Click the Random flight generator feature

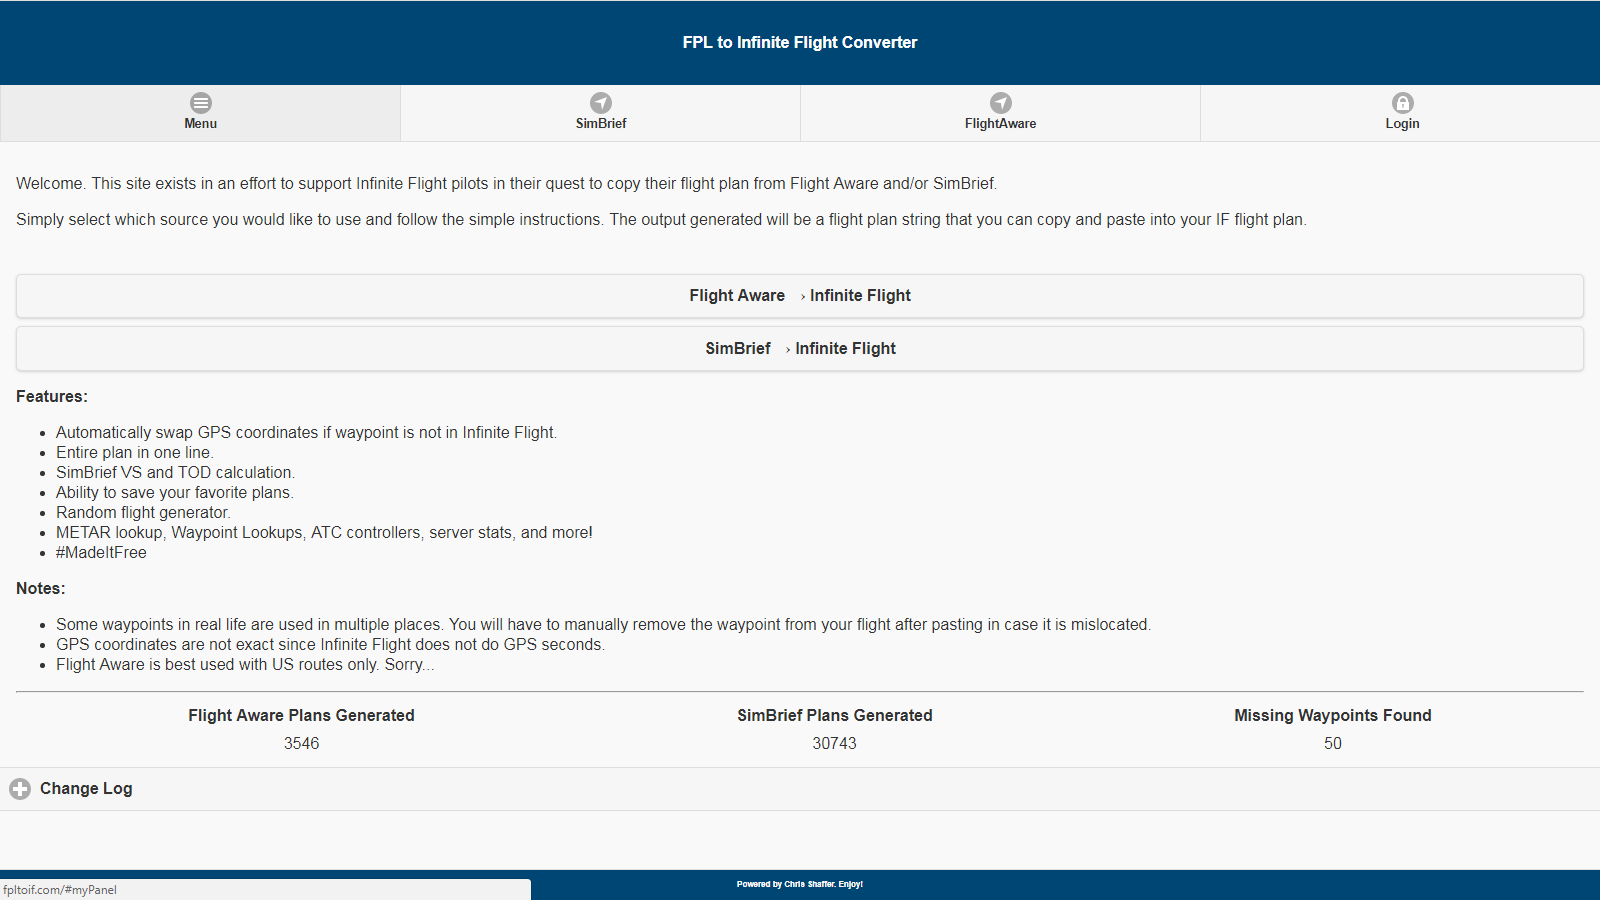pos(143,513)
